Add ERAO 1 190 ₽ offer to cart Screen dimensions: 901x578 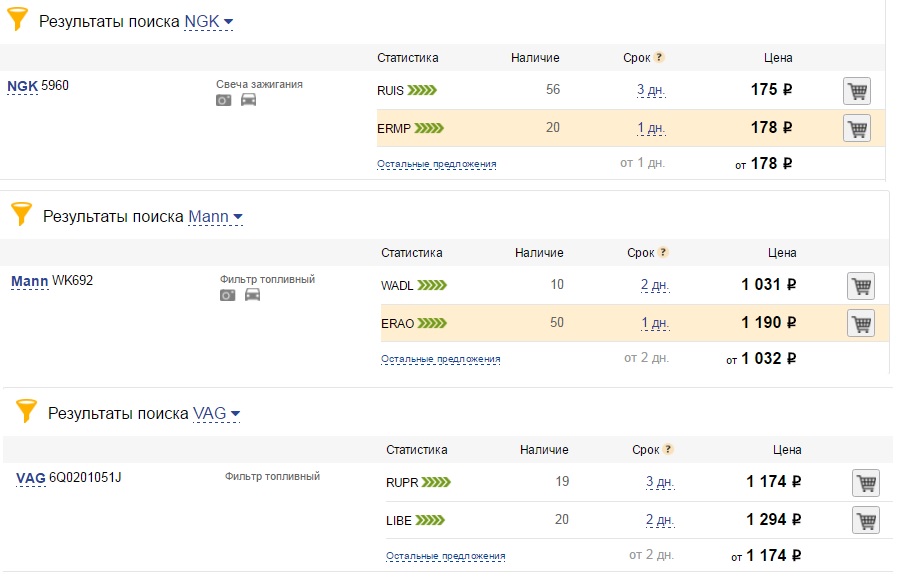[861, 323]
